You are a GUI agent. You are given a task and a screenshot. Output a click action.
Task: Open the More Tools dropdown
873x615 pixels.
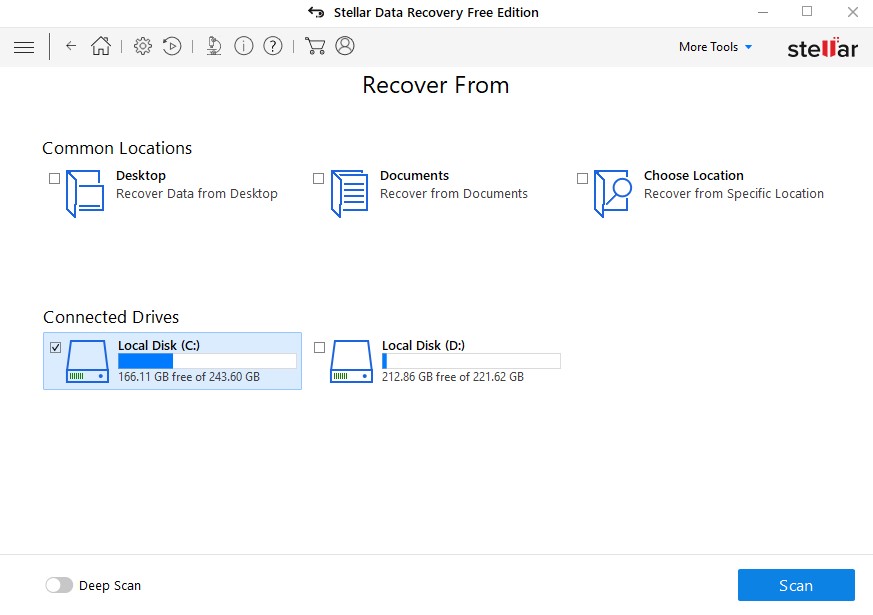(x=715, y=47)
